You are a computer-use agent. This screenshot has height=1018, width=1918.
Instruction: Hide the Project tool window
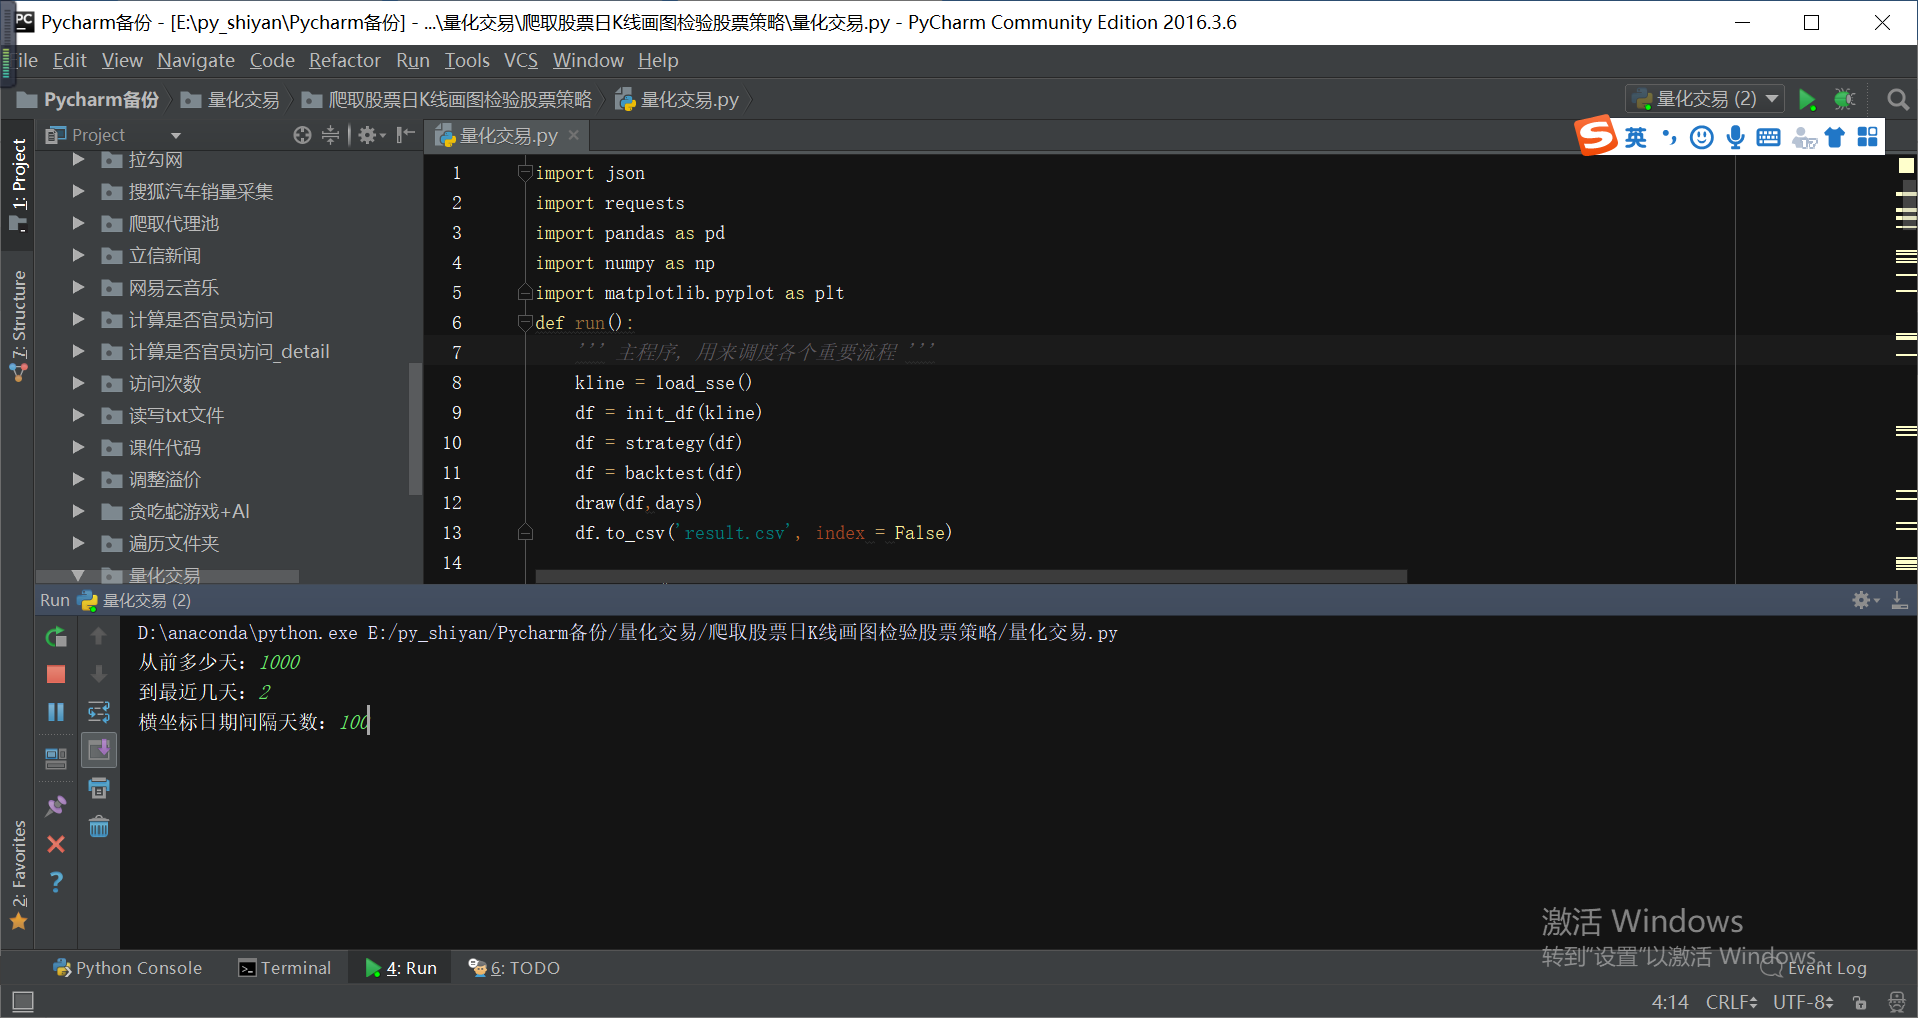405,135
